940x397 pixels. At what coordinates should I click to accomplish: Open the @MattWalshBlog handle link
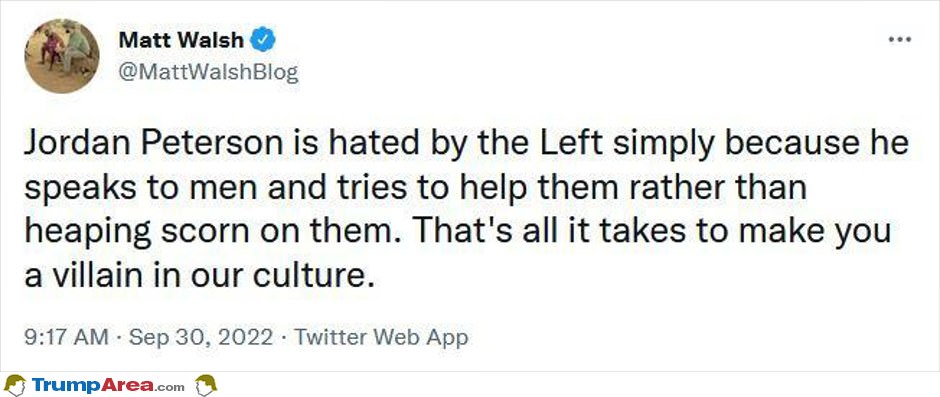tap(208, 73)
